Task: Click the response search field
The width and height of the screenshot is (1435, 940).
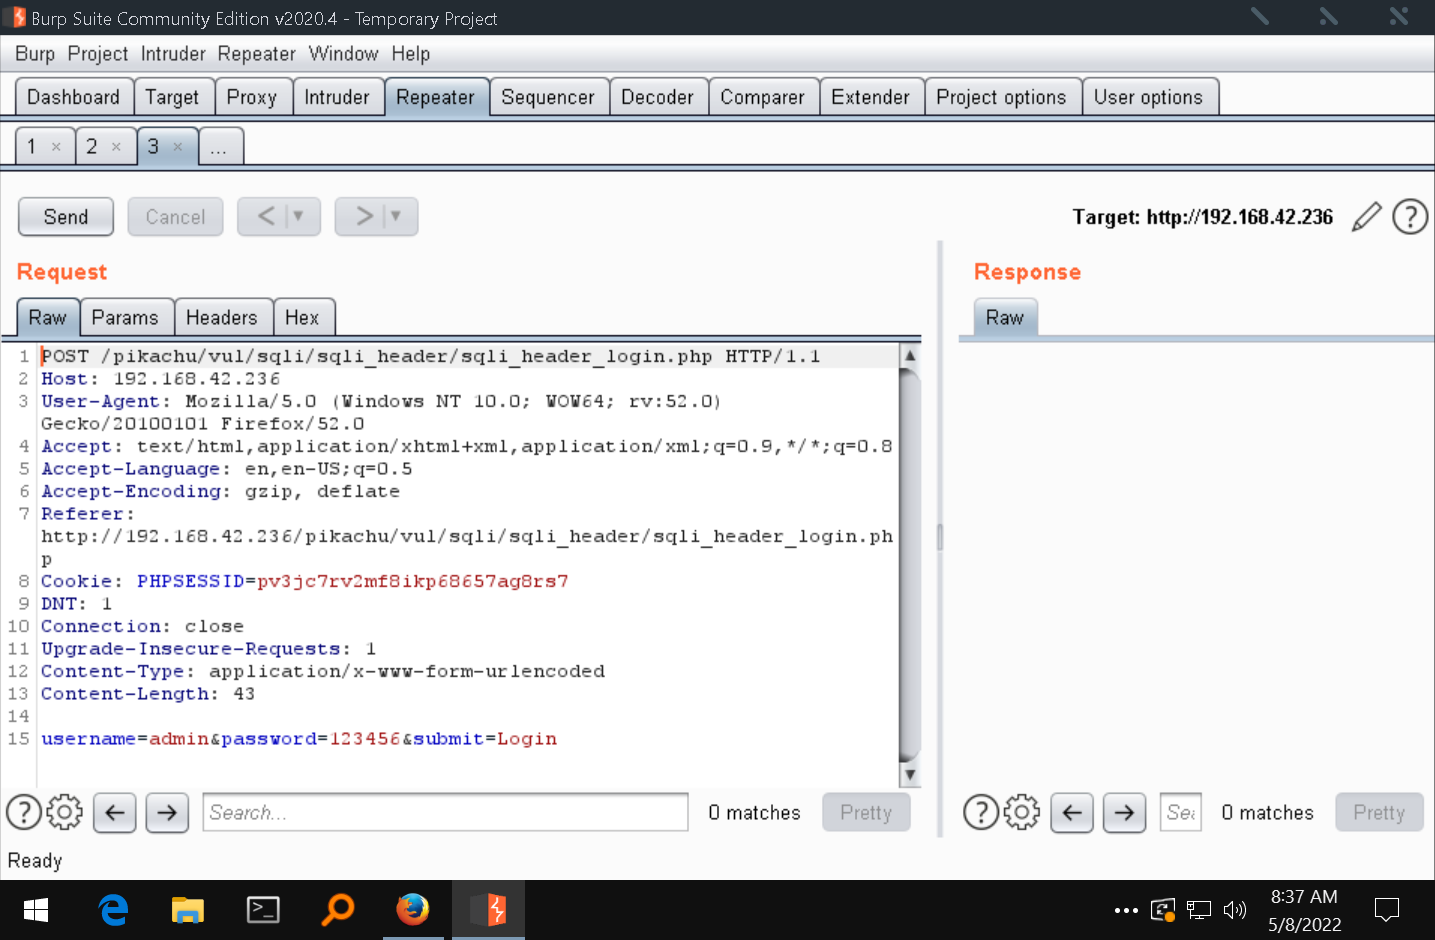Action: pos(1181,812)
